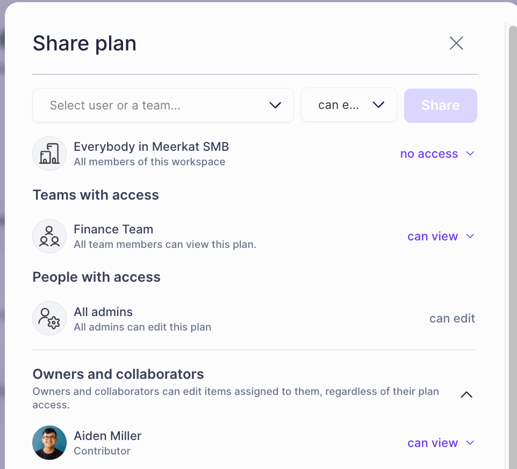The image size is (517, 469).
Task: Click the chevron beside Finance Team can view
Action: point(470,236)
